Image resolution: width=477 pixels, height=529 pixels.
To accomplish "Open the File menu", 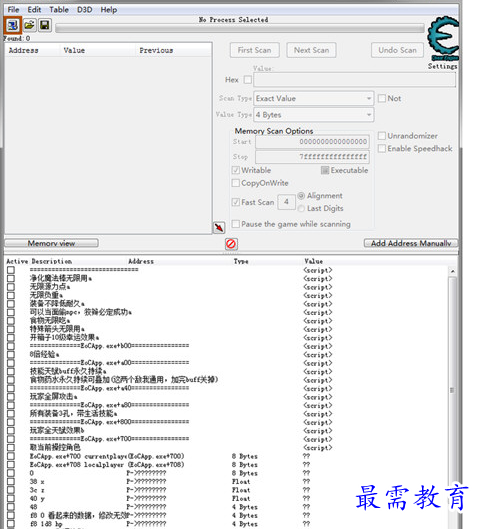I will [x=13, y=10].
